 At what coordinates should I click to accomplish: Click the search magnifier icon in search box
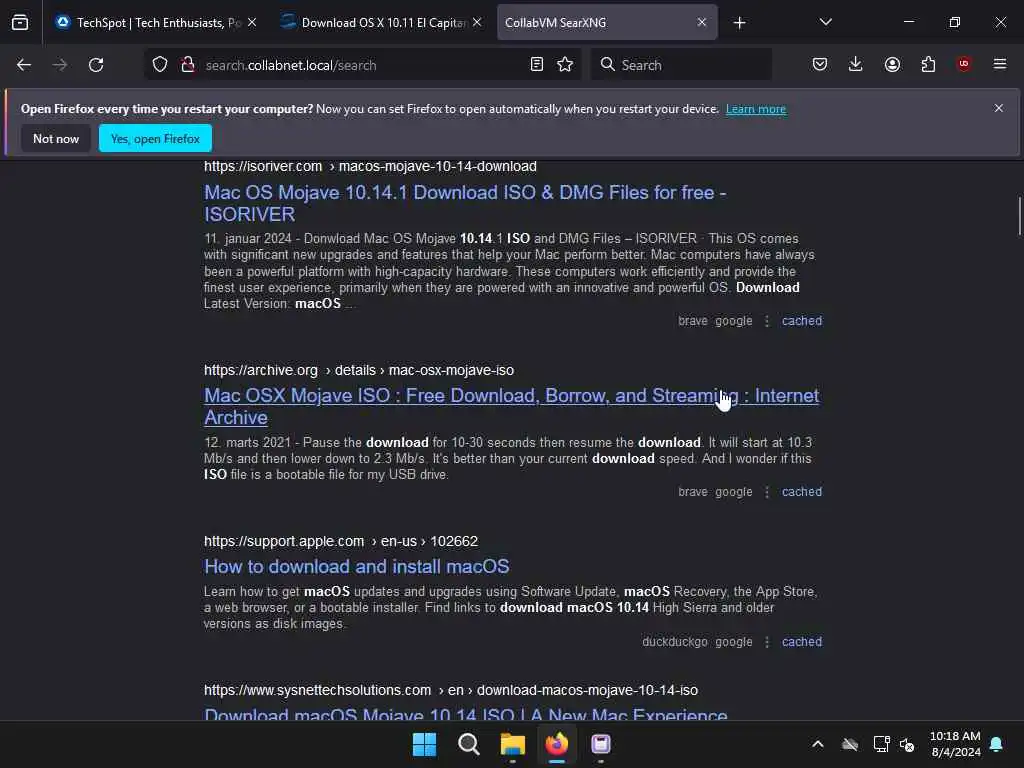(607, 65)
